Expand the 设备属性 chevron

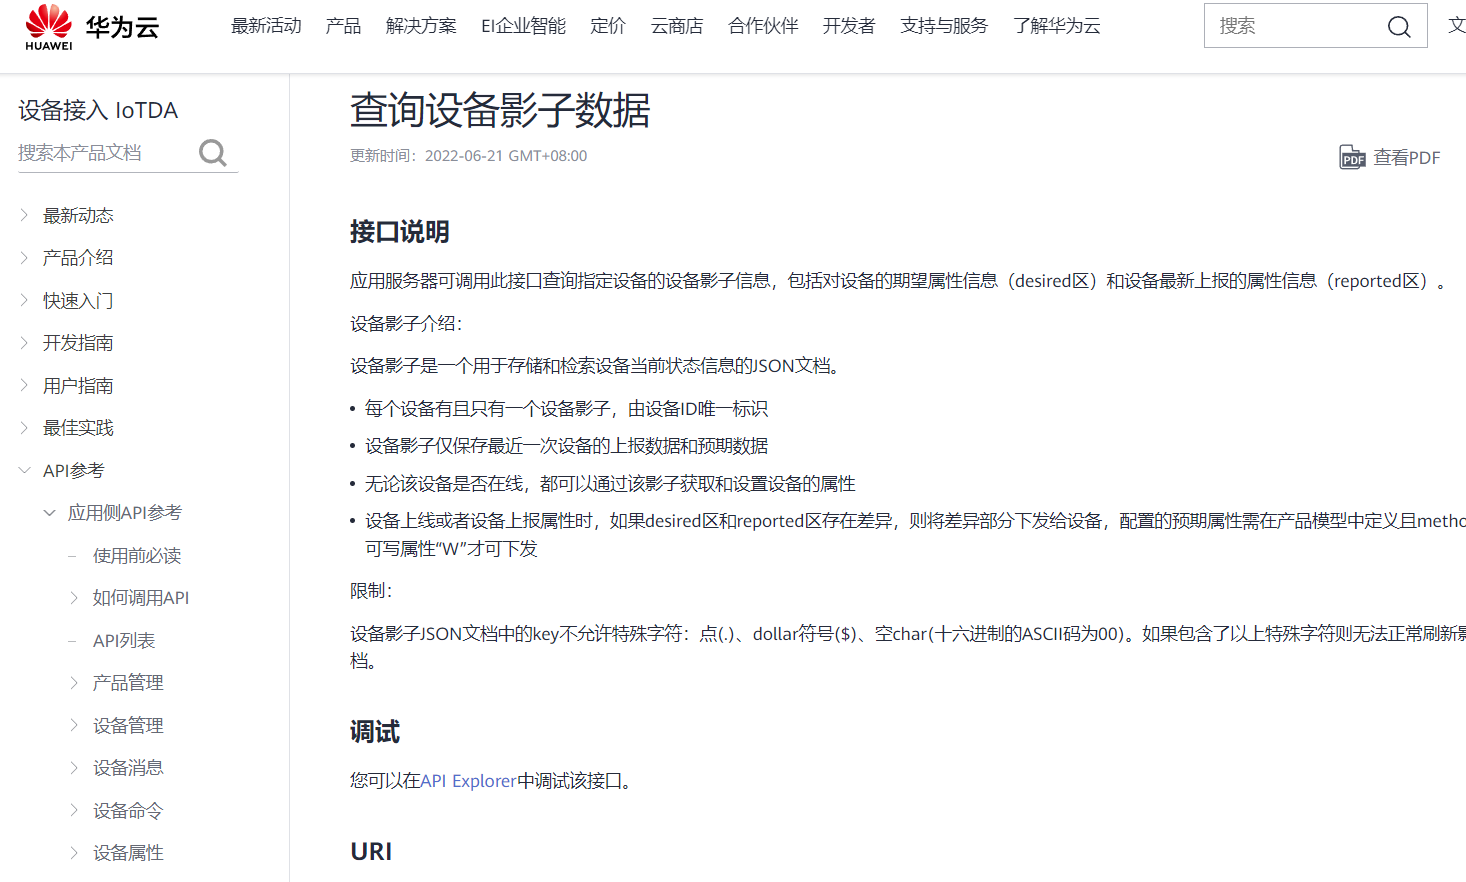74,853
